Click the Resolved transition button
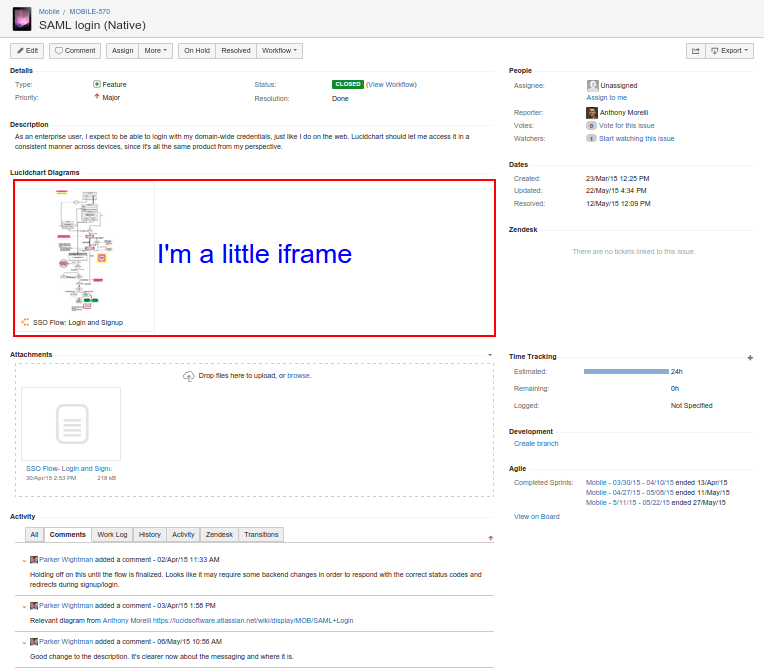This screenshot has width=764, height=670. [236, 51]
